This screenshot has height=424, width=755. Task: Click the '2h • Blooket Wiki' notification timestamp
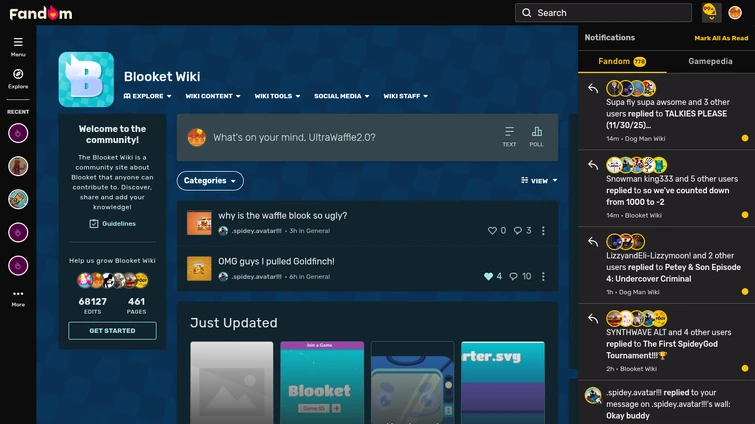pos(631,369)
